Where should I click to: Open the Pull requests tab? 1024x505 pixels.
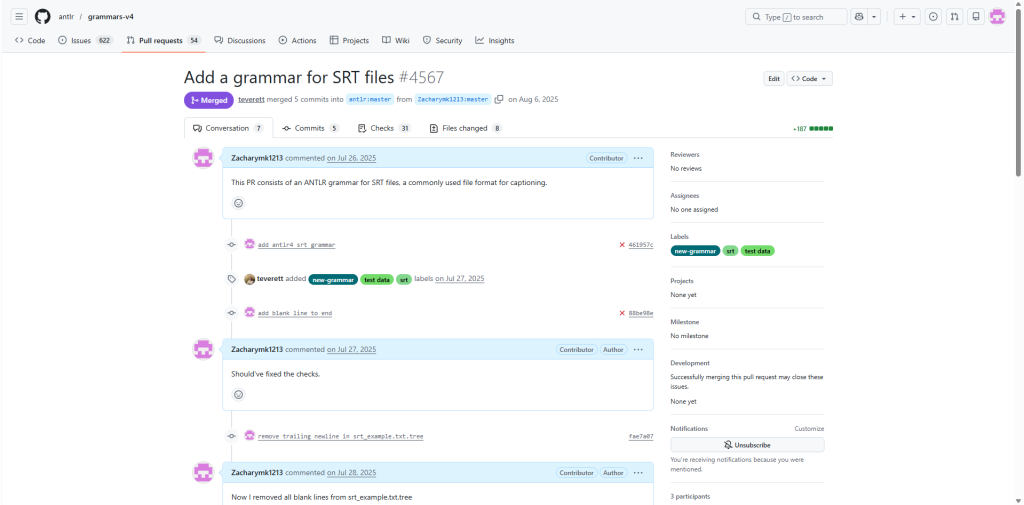tap(163, 41)
